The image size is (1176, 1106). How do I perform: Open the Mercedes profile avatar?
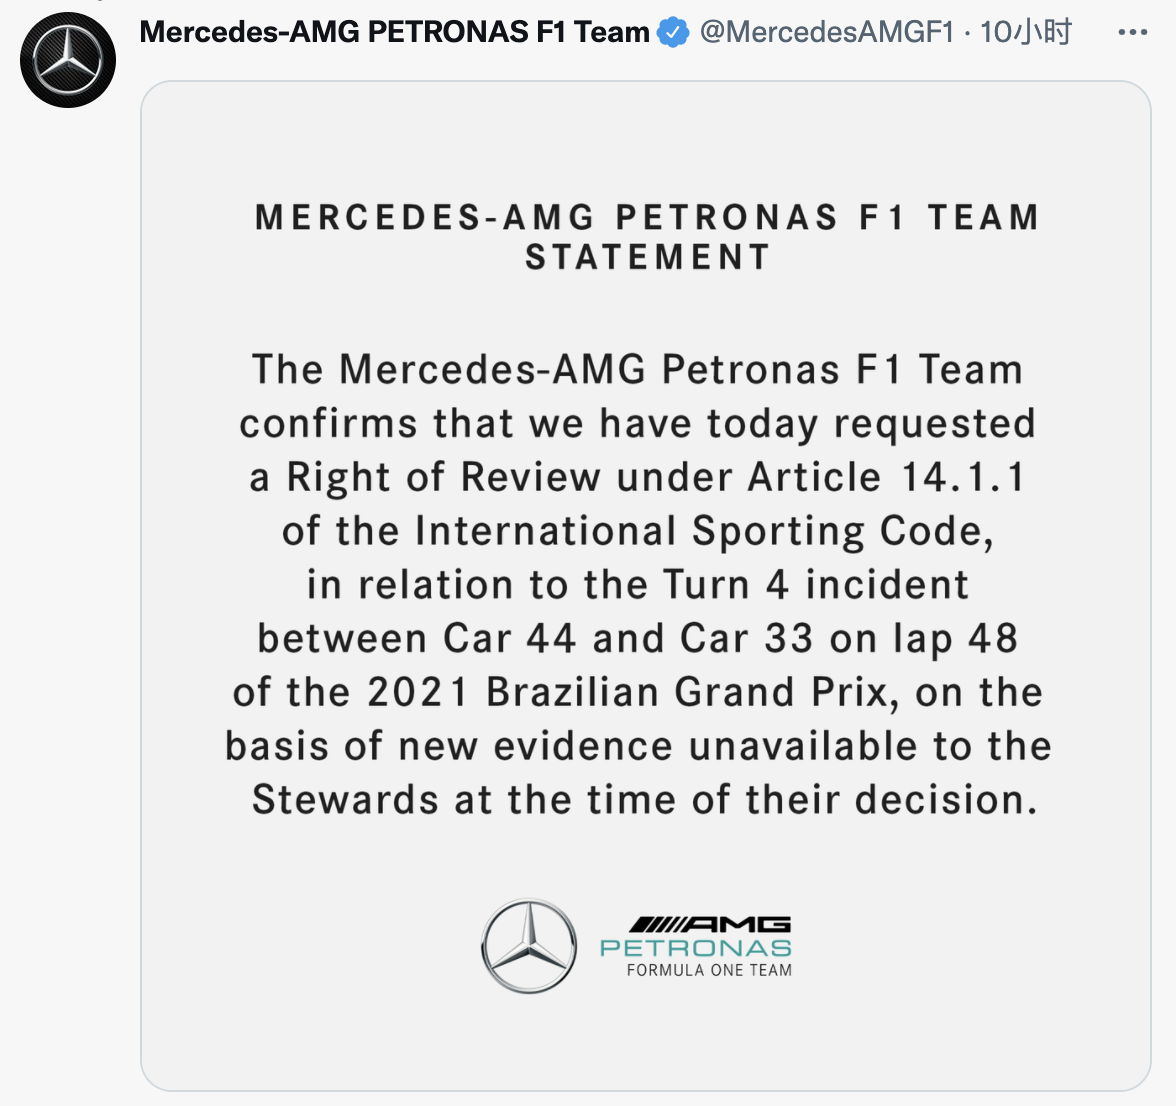[68, 60]
